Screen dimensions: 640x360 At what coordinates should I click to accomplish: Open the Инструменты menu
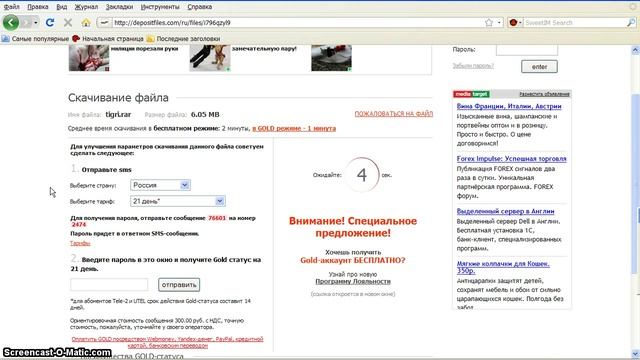tap(160, 7)
